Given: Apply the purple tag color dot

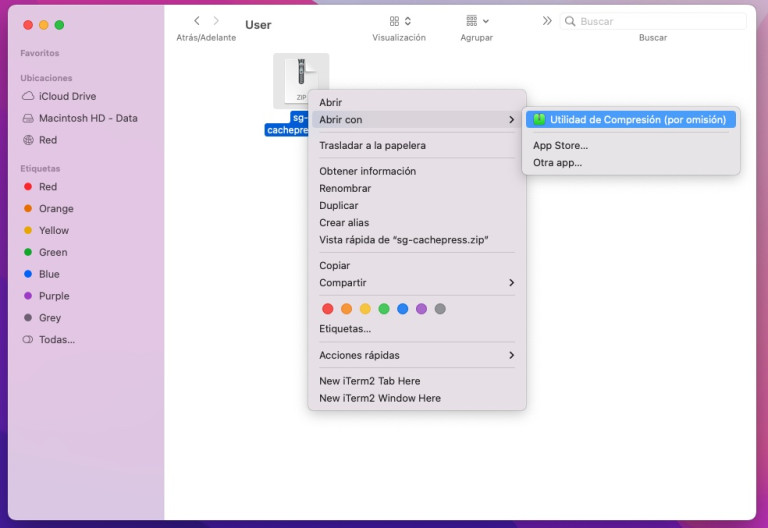Looking at the screenshot, I should 421,309.
